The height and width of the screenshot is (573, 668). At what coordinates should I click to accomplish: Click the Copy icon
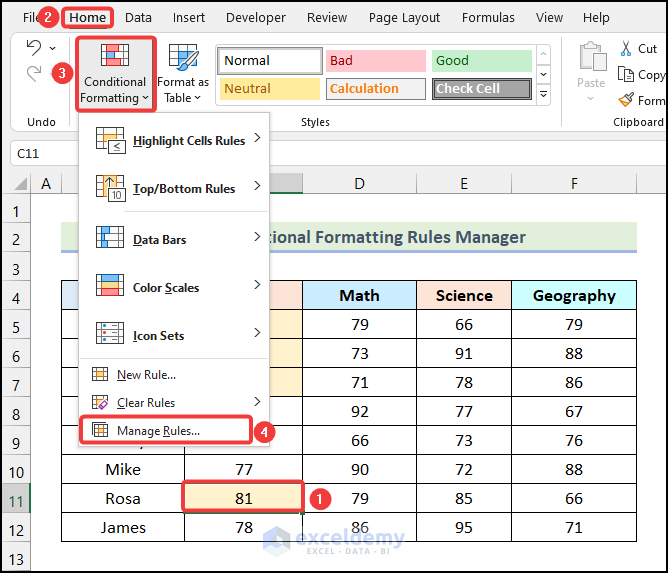point(626,75)
